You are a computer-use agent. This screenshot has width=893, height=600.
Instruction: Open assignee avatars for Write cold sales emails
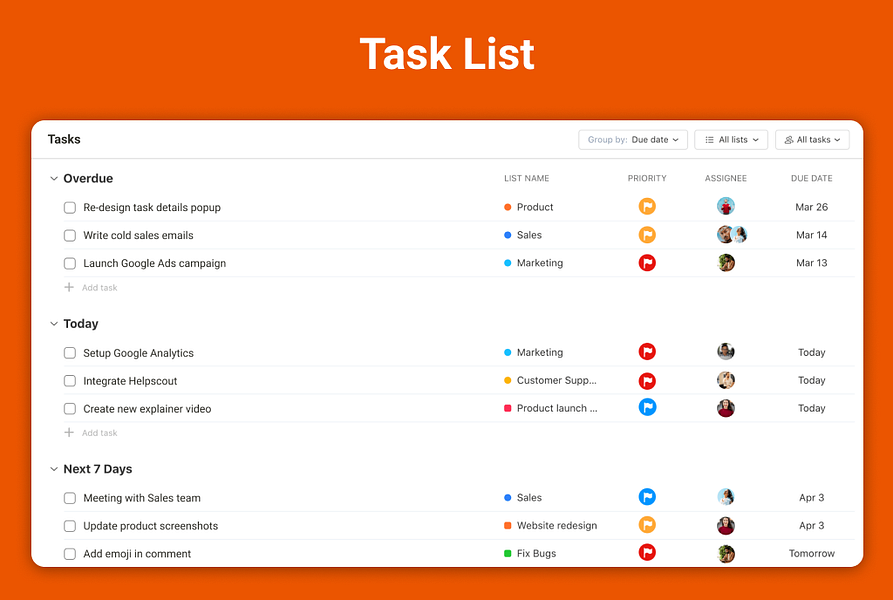click(x=732, y=235)
